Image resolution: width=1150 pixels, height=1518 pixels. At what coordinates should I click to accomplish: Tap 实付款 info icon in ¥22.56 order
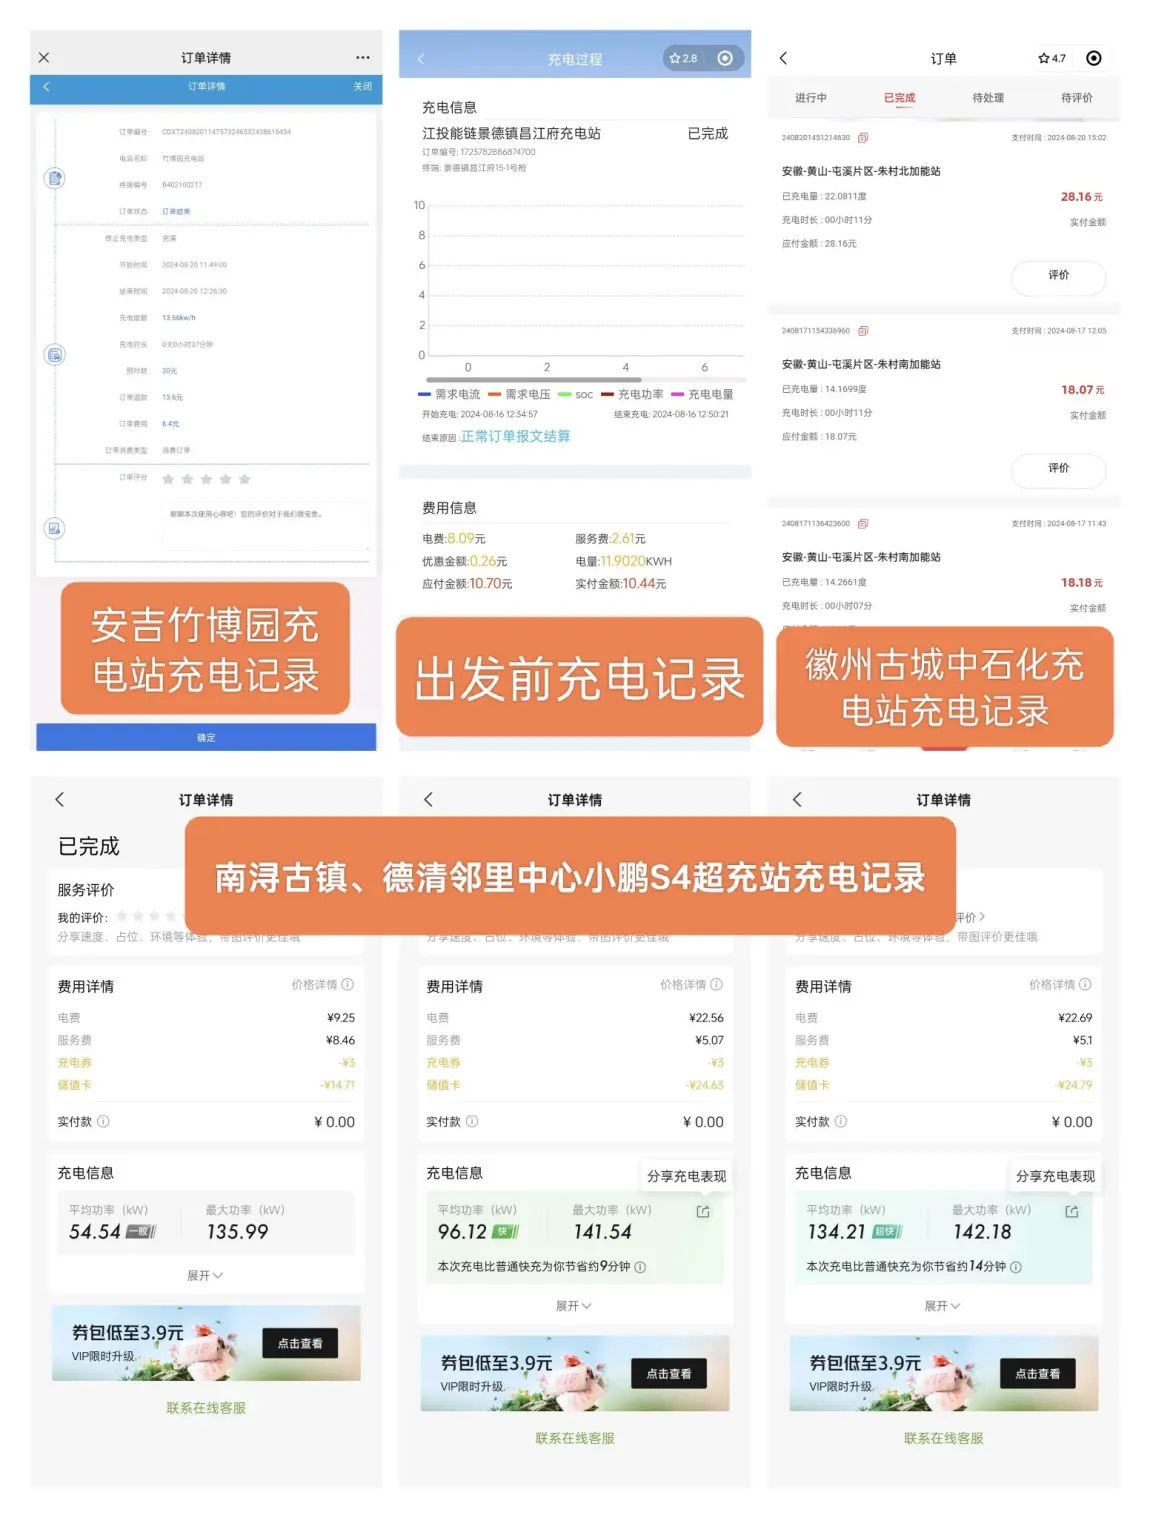click(x=472, y=1122)
